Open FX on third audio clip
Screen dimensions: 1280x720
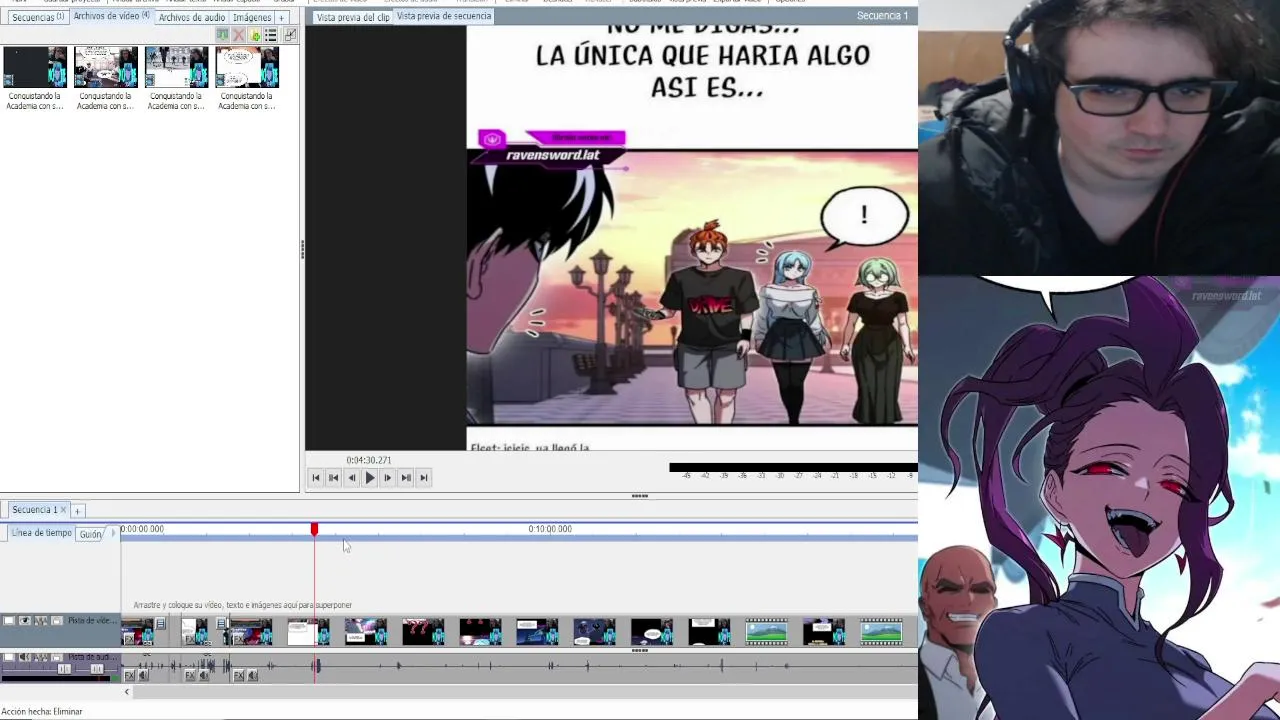tap(238, 676)
